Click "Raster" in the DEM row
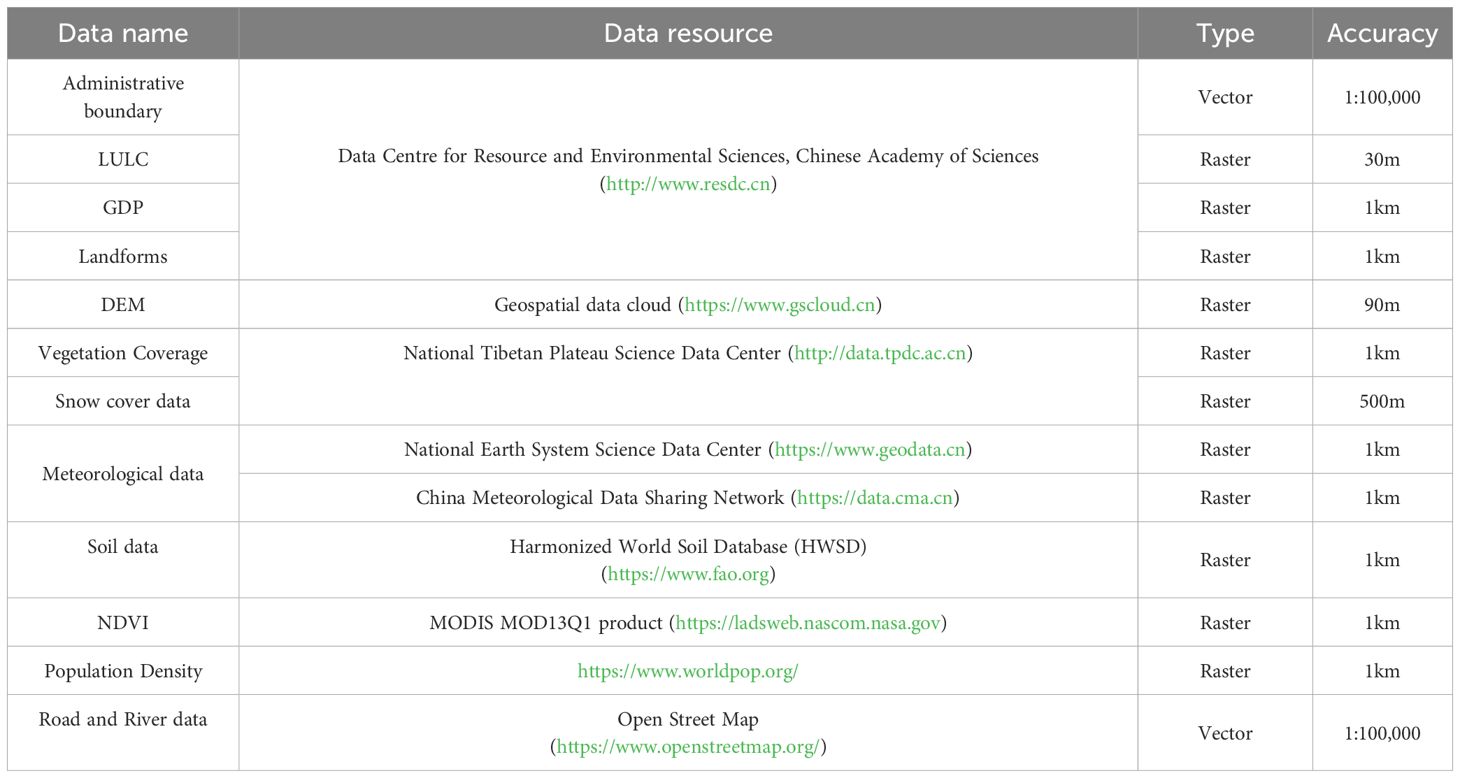This screenshot has height=778, width=1460. click(x=1225, y=305)
